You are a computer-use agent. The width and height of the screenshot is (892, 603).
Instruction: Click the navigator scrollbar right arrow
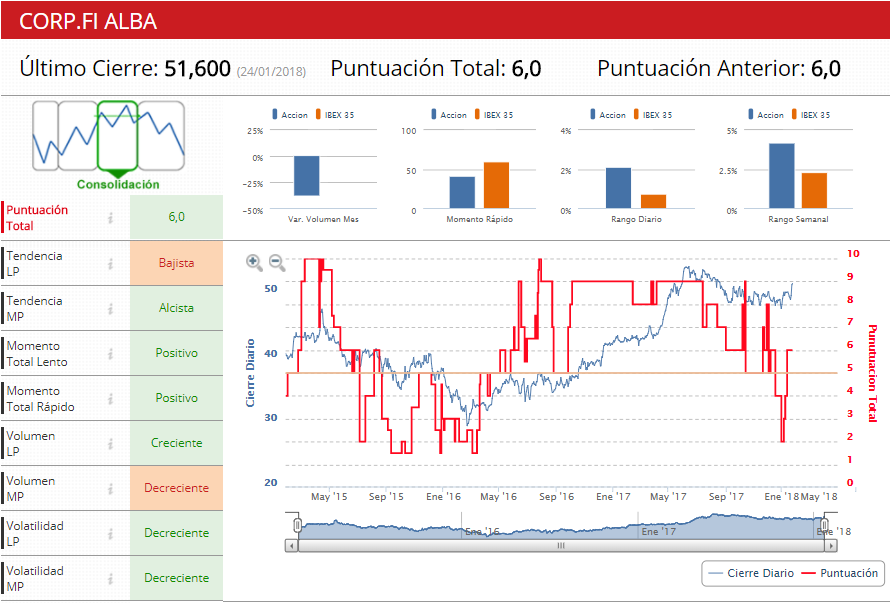point(831,546)
